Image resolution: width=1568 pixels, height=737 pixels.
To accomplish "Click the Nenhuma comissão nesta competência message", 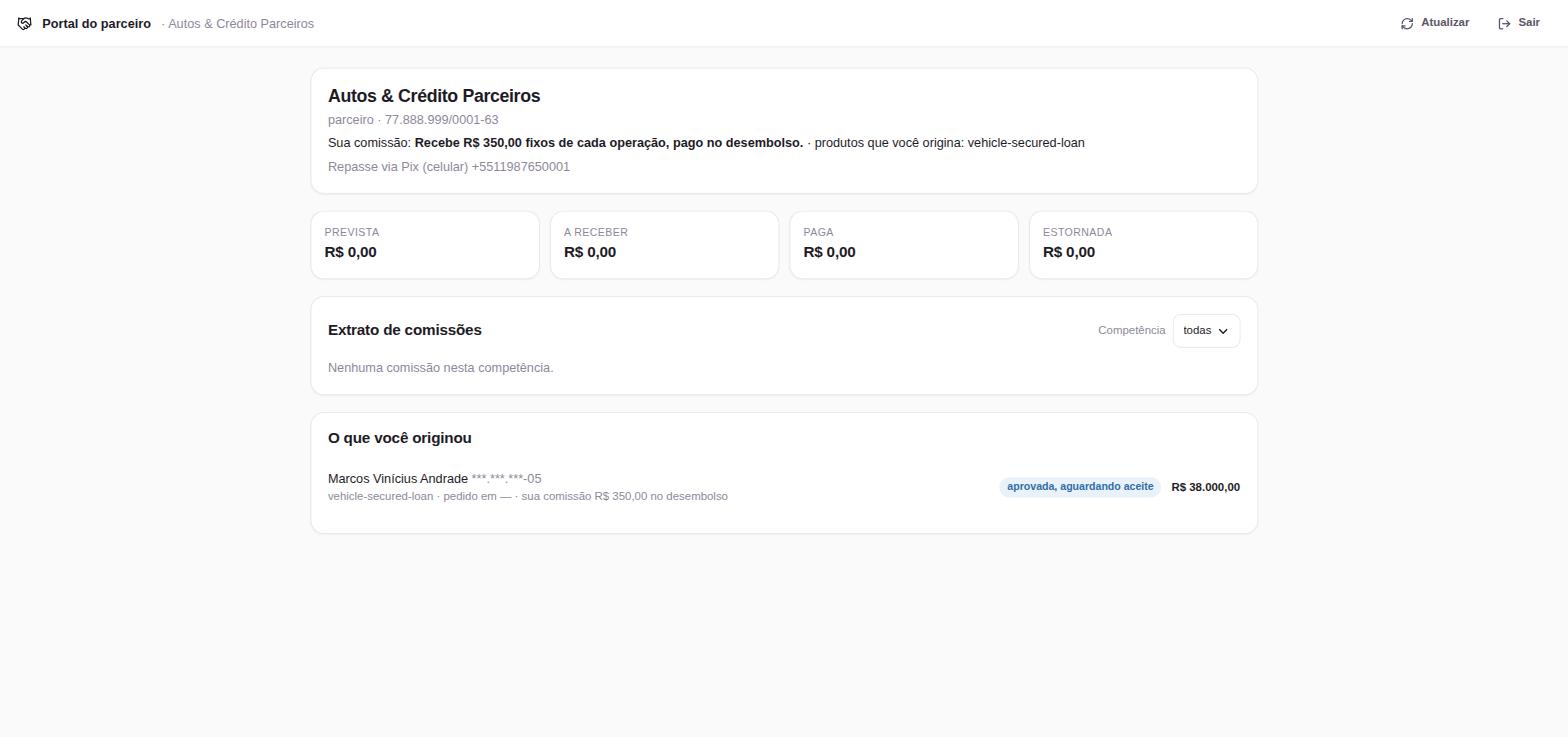I will (441, 368).
